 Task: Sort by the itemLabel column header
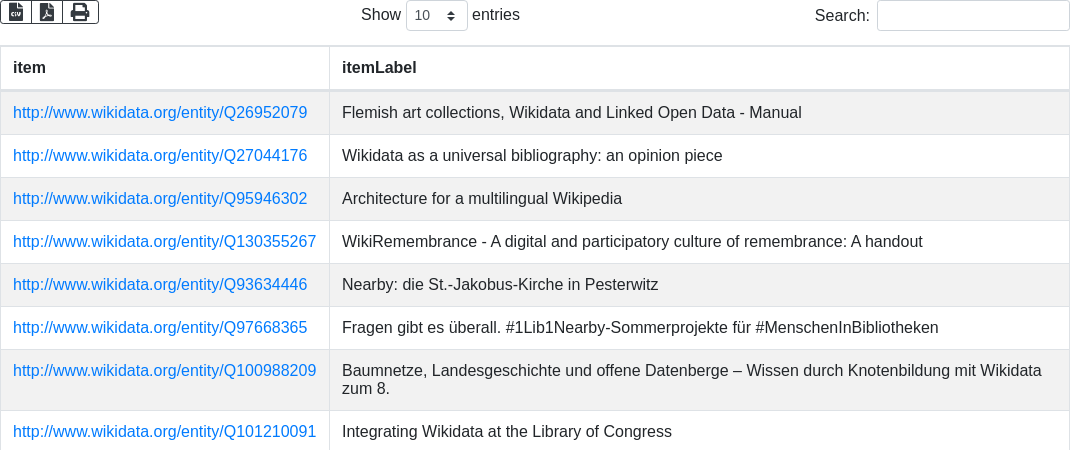tap(379, 68)
